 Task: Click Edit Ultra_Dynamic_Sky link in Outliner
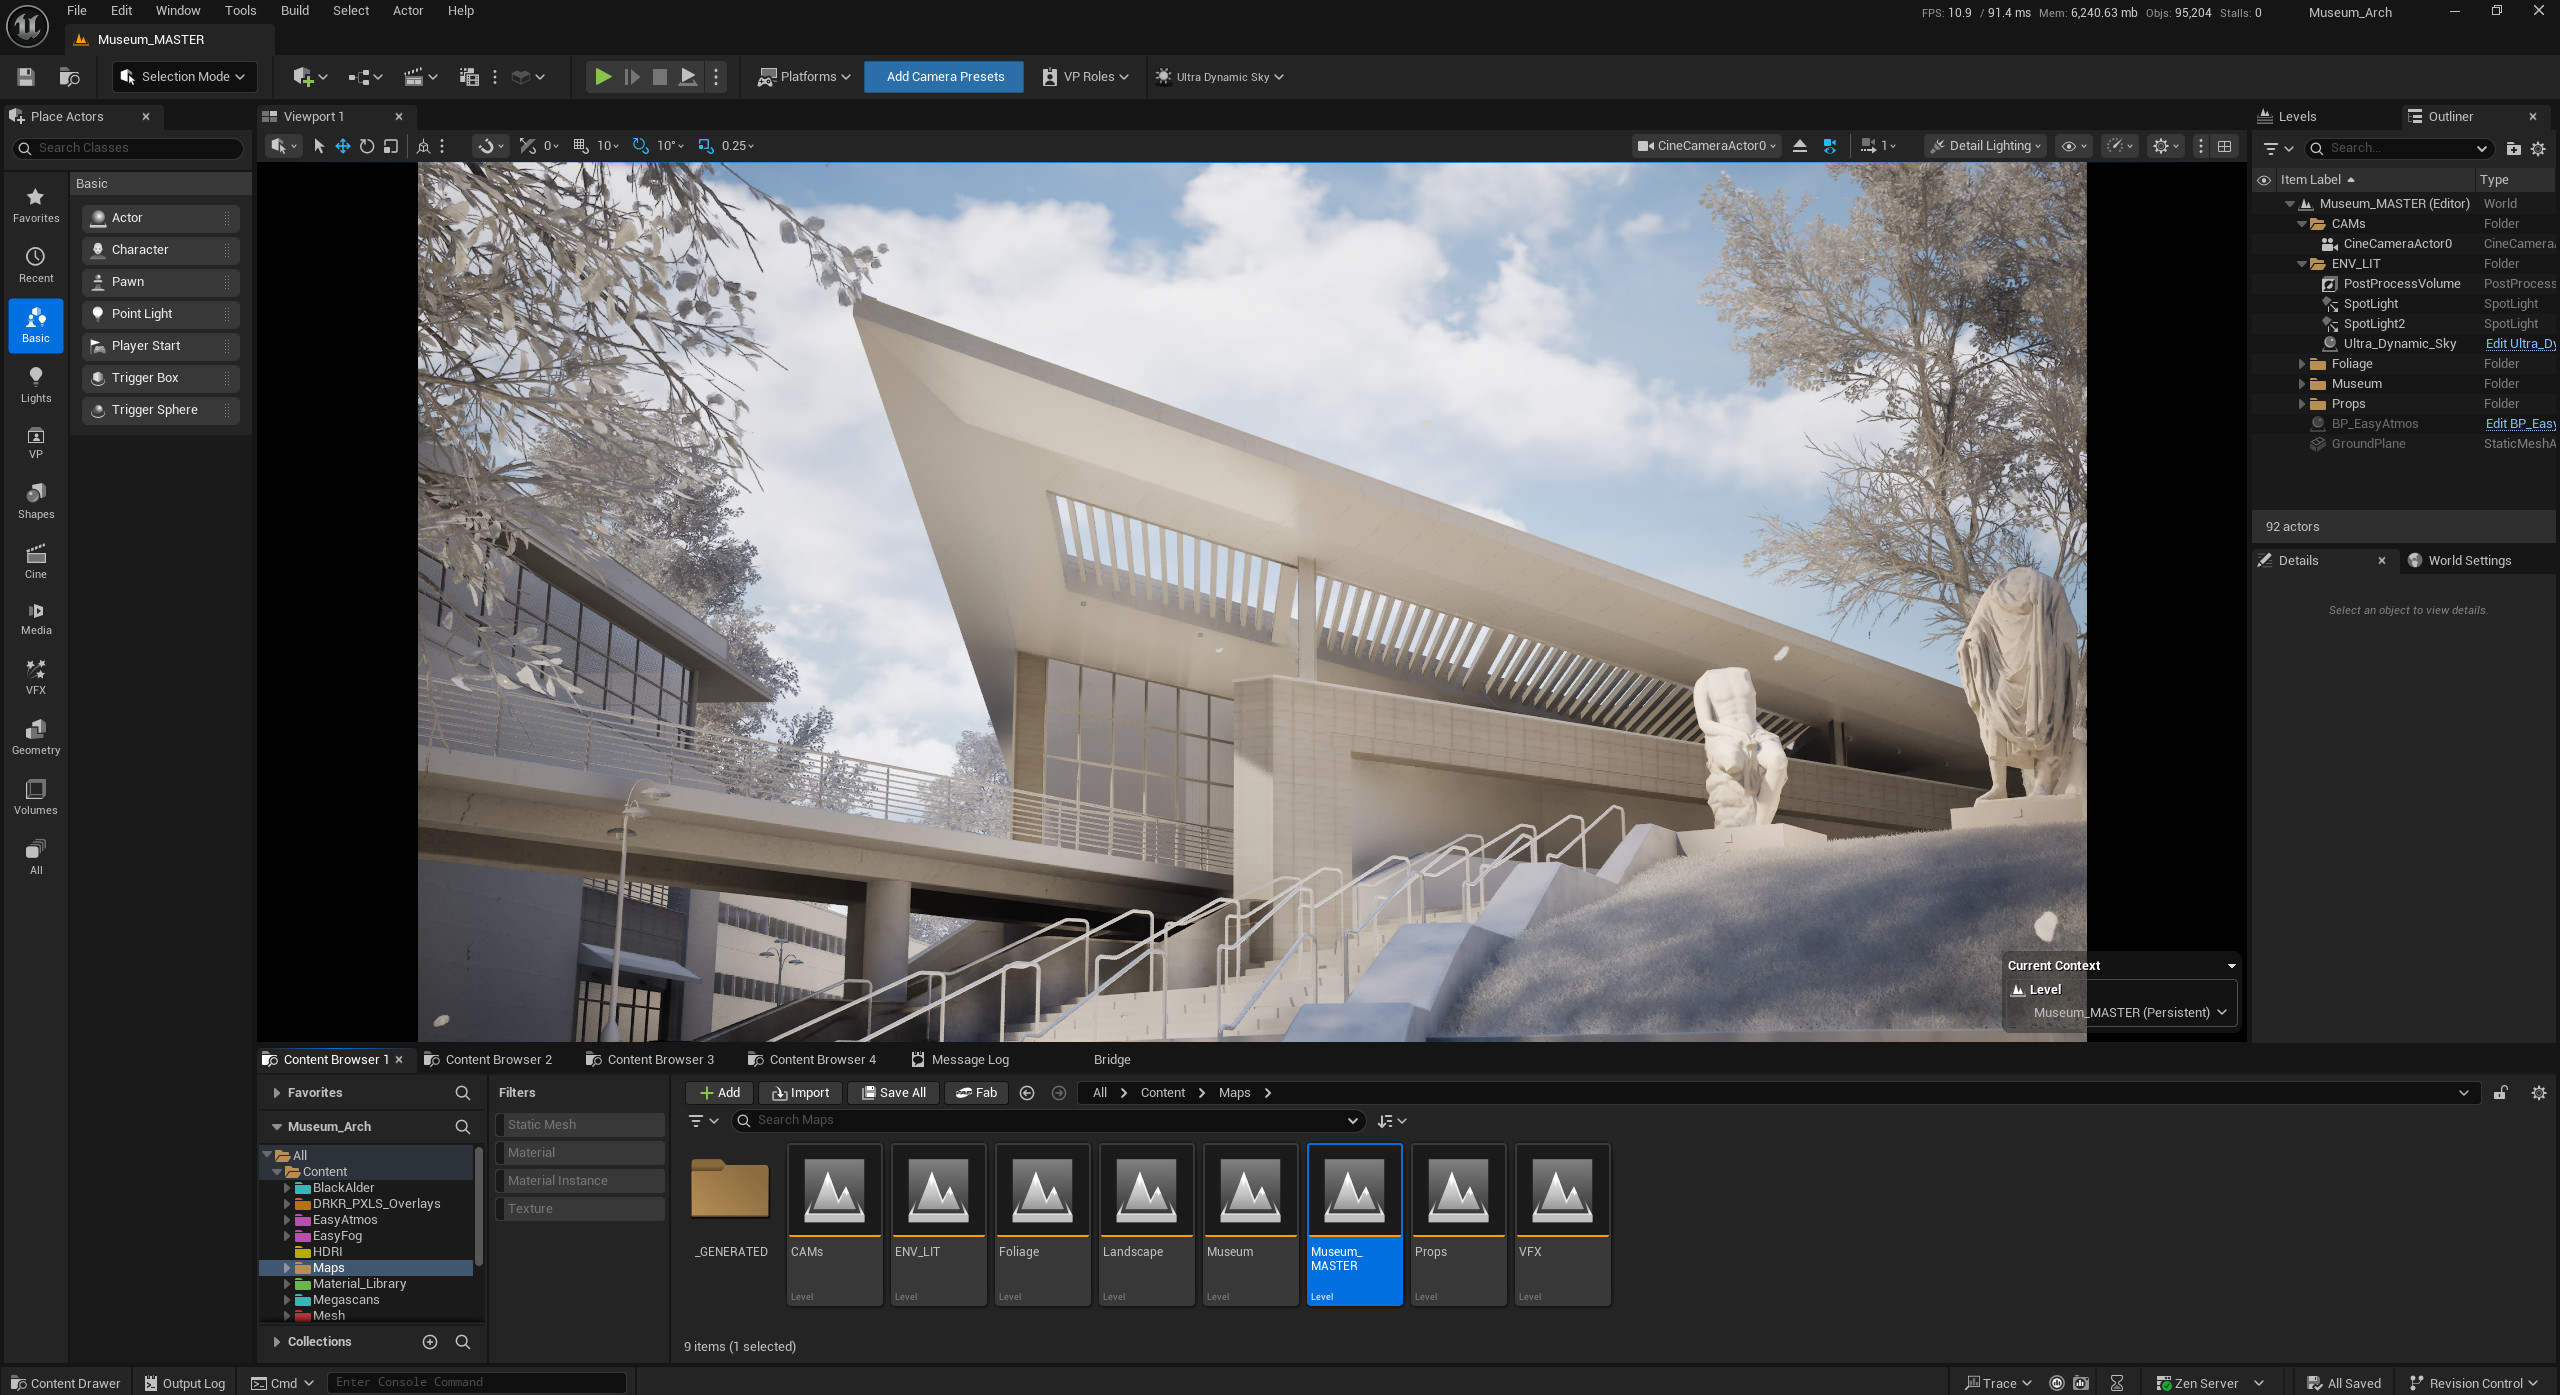coord(2521,343)
